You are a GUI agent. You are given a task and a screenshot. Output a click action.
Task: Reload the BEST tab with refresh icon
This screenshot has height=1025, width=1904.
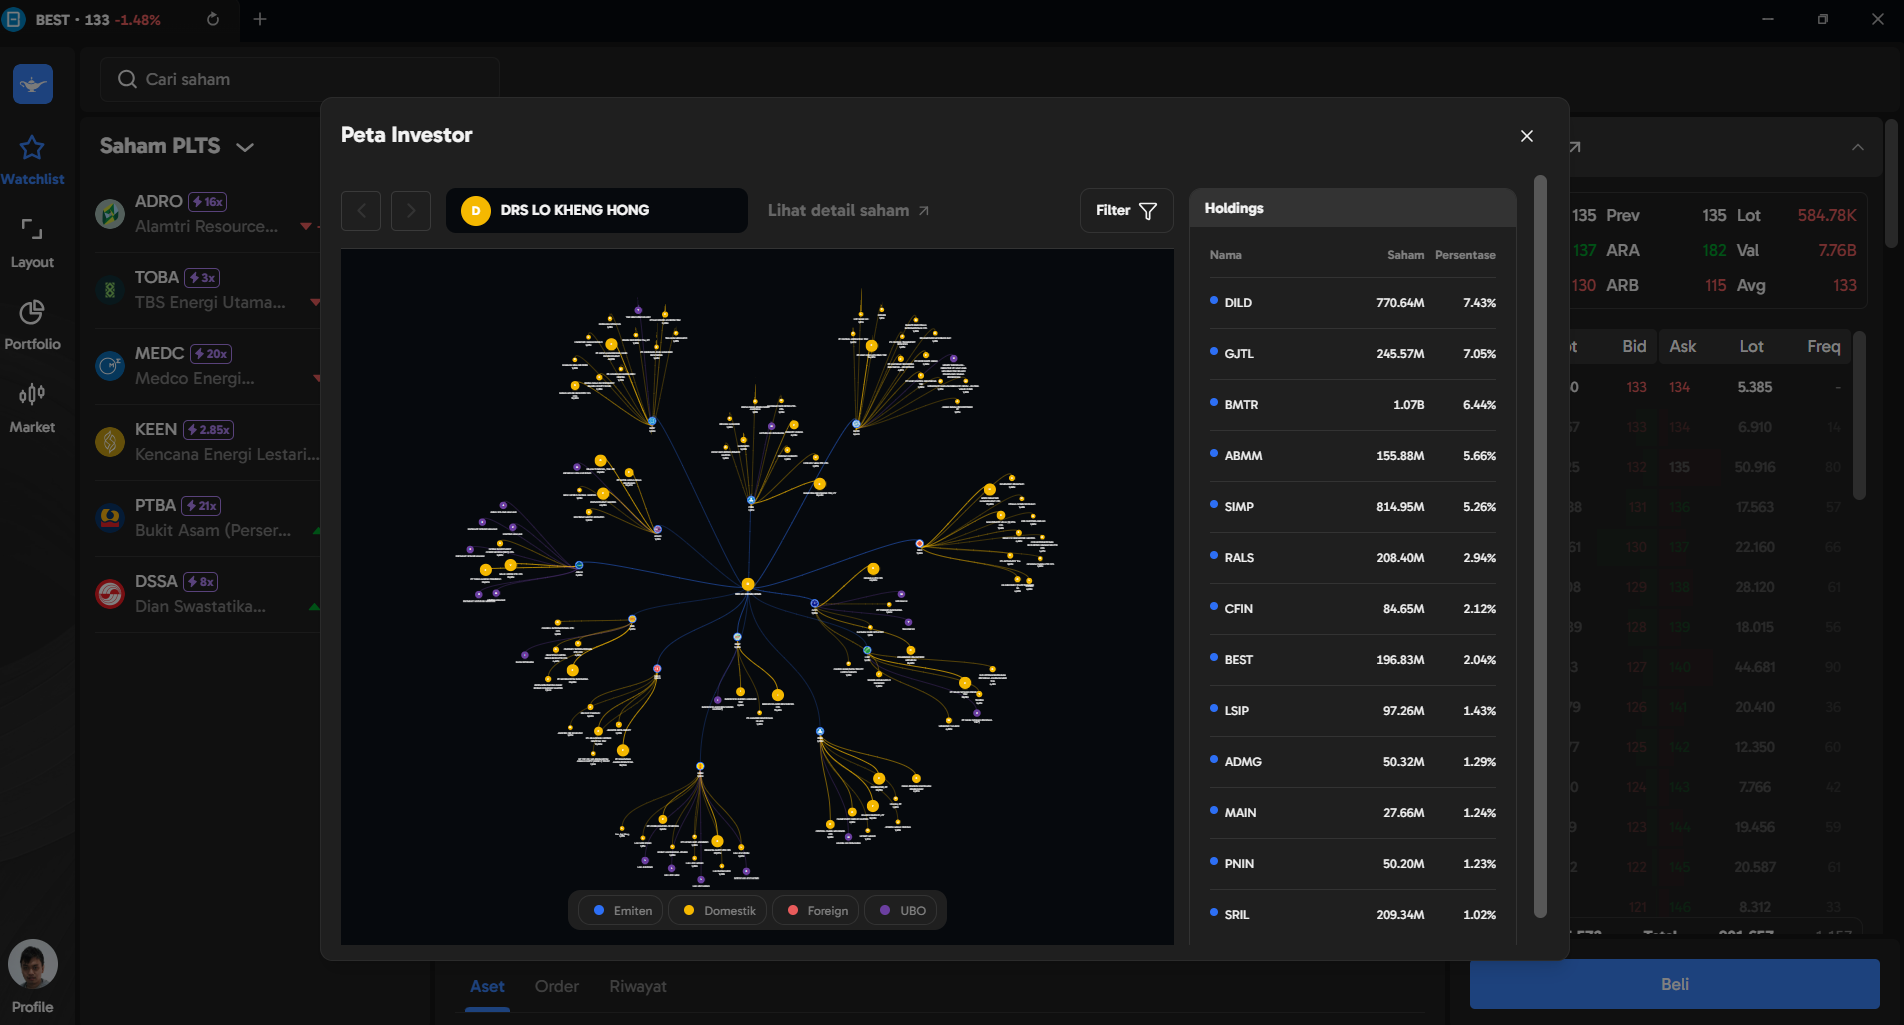click(x=212, y=19)
